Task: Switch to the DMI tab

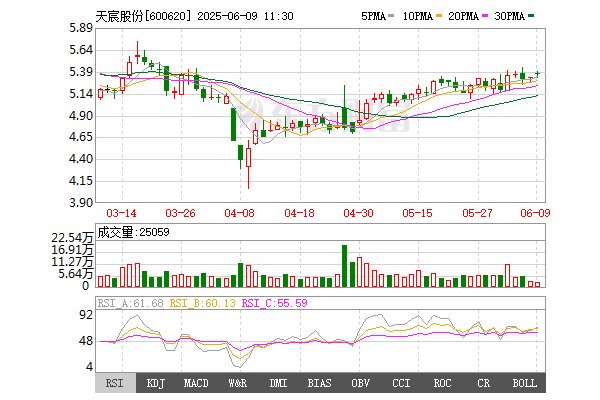Action: coord(279,383)
